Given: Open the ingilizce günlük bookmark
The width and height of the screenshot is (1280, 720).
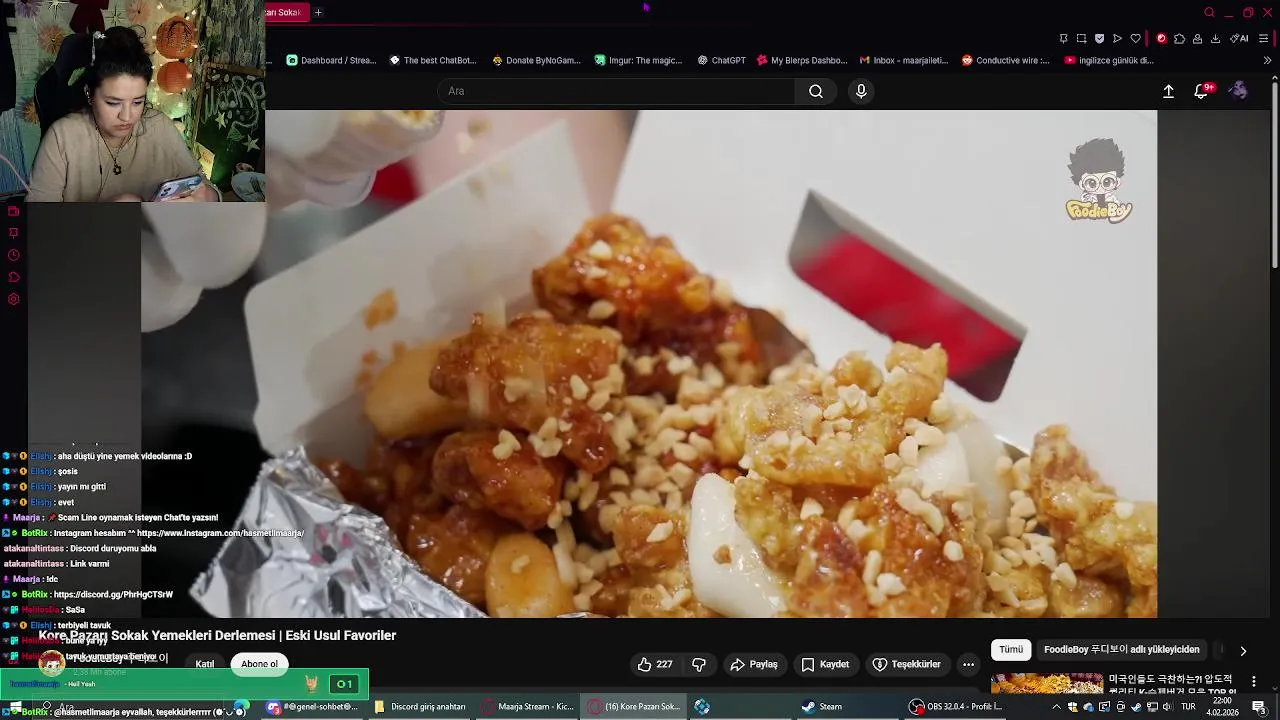Looking at the screenshot, I should point(1109,60).
